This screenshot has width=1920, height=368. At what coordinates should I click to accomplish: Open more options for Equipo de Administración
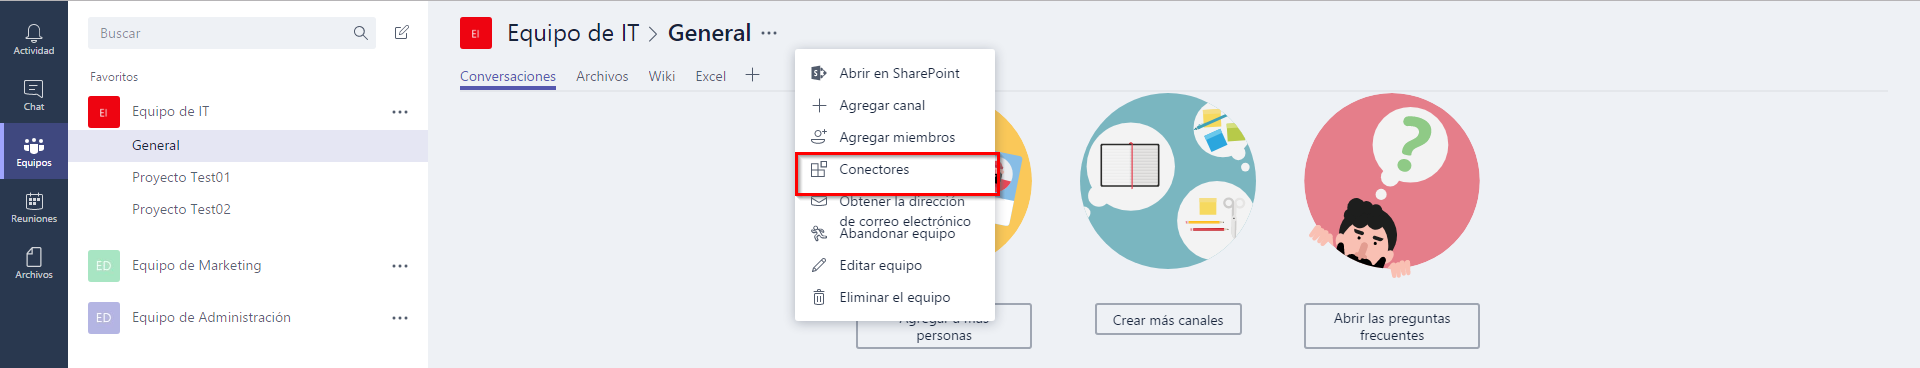(400, 318)
